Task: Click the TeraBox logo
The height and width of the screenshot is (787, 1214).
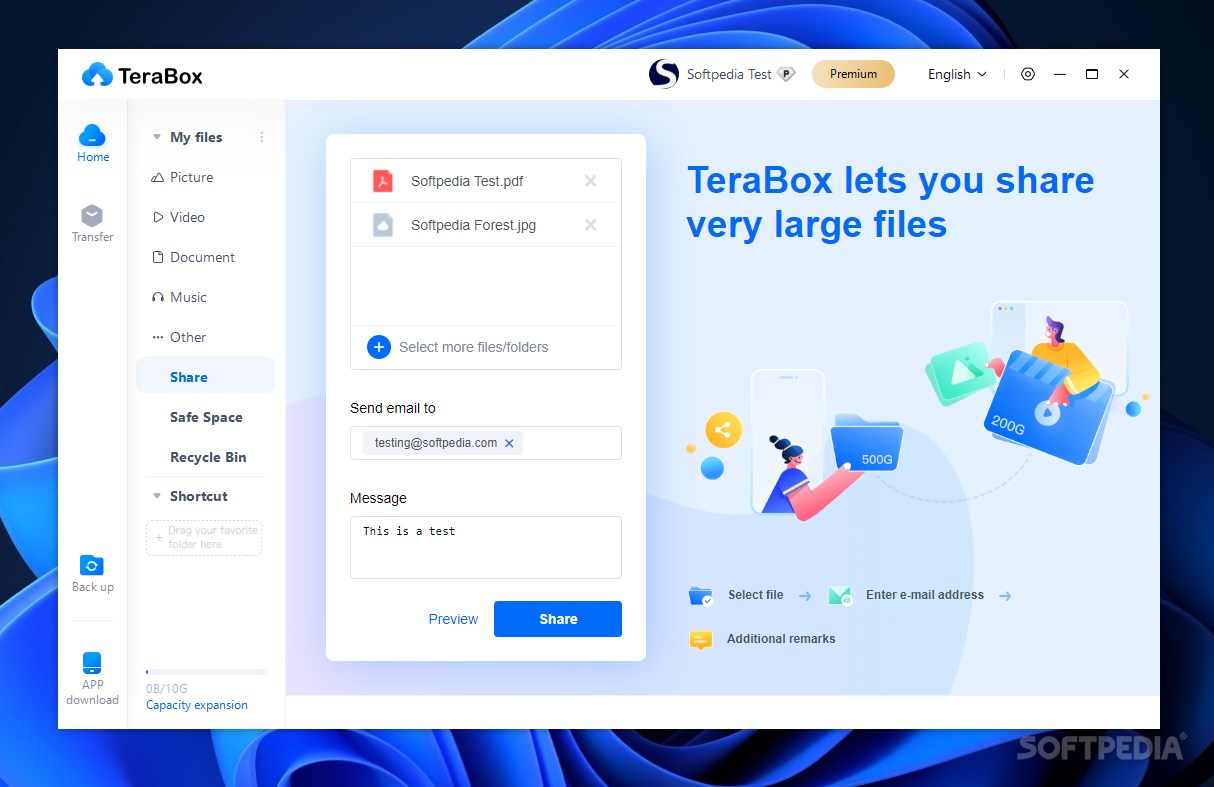Action: pos(142,74)
